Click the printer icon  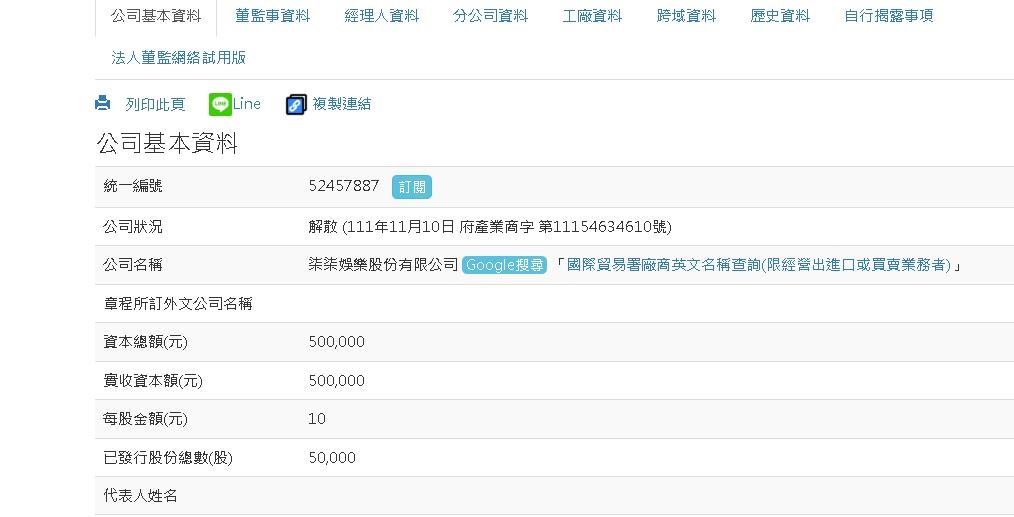pos(103,104)
